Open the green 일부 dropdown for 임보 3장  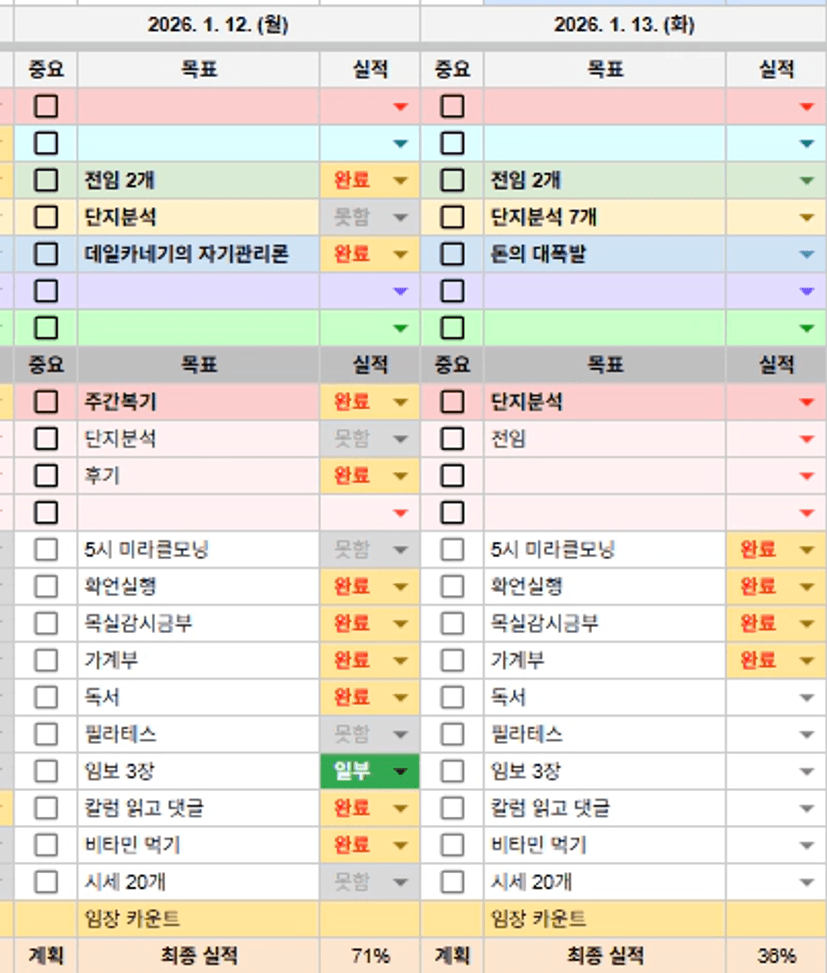pos(401,771)
